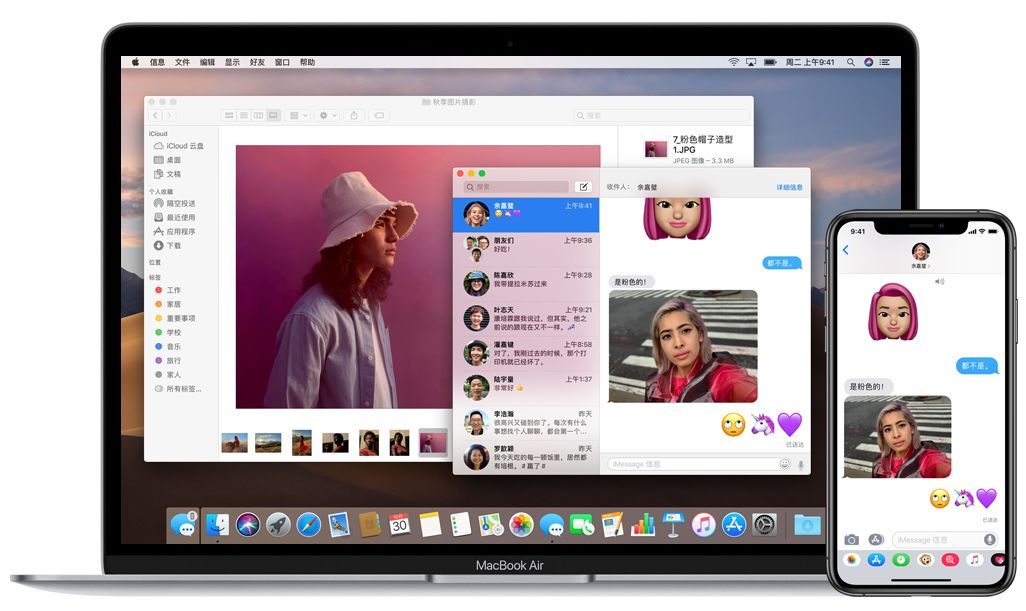
Task: Launch FaceTime from the Dock
Action: [x=581, y=524]
